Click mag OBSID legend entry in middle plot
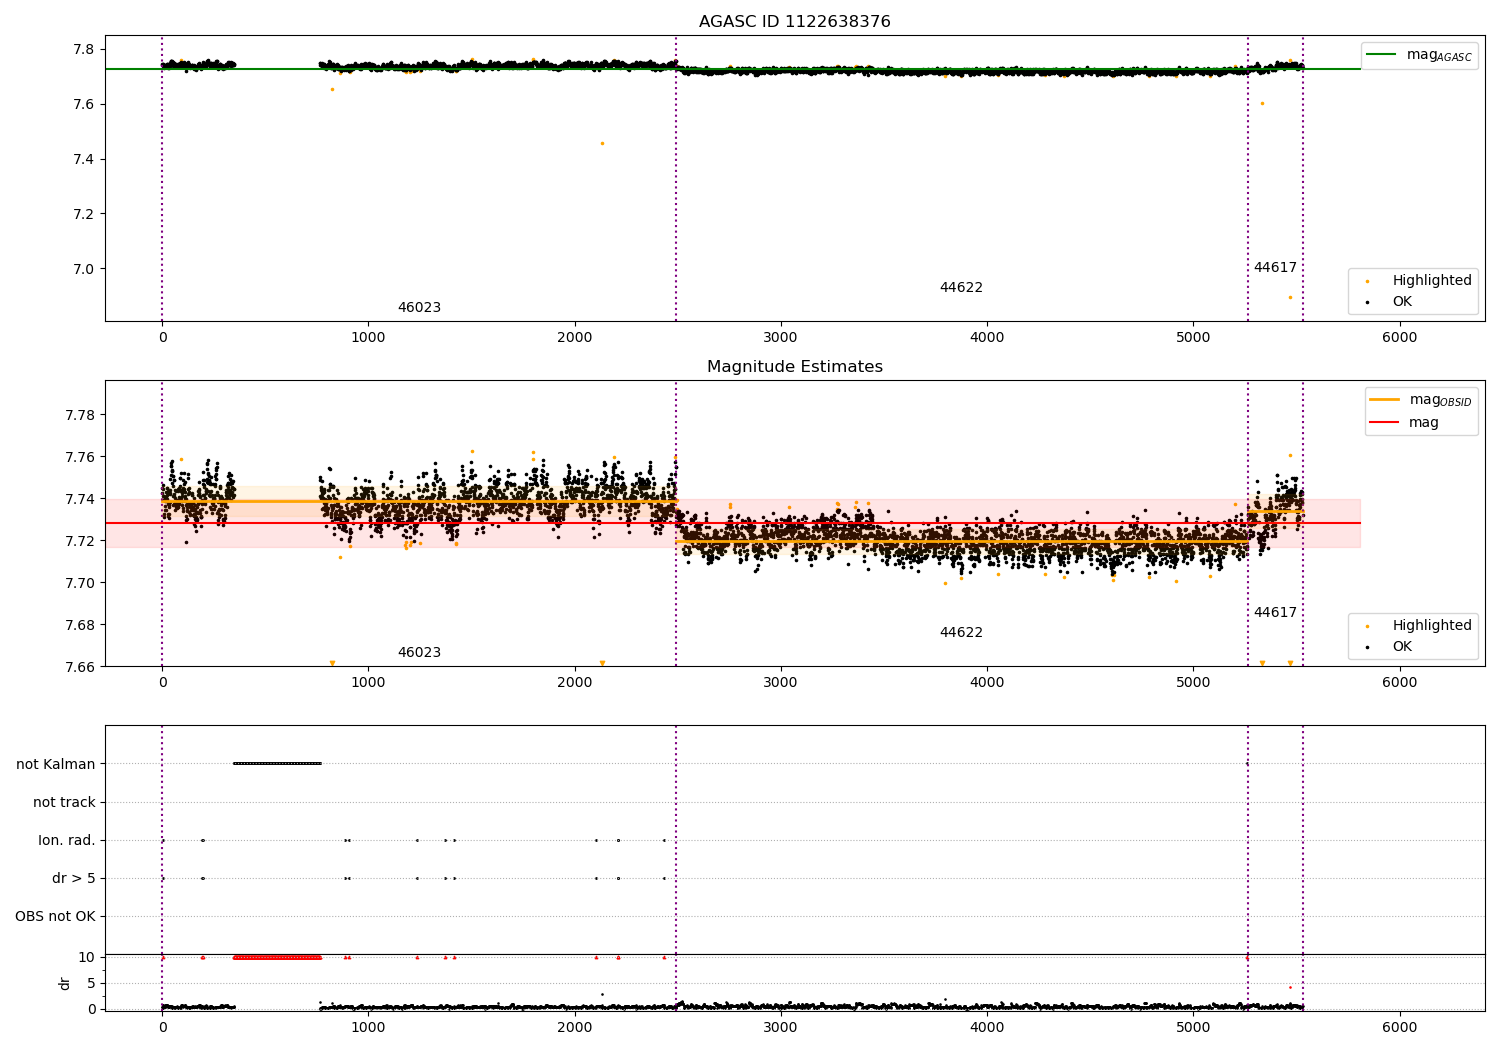The height and width of the screenshot is (1050, 1500). (1421, 400)
